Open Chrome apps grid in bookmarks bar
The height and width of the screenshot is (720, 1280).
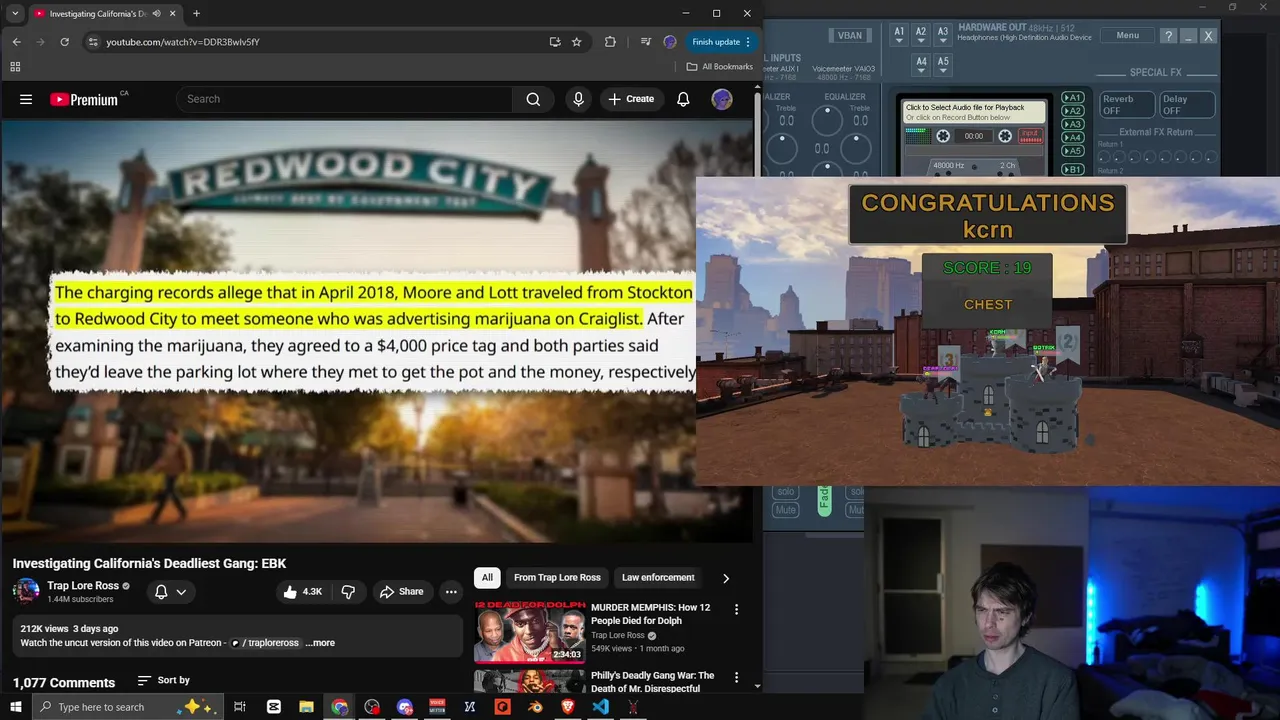coord(15,67)
